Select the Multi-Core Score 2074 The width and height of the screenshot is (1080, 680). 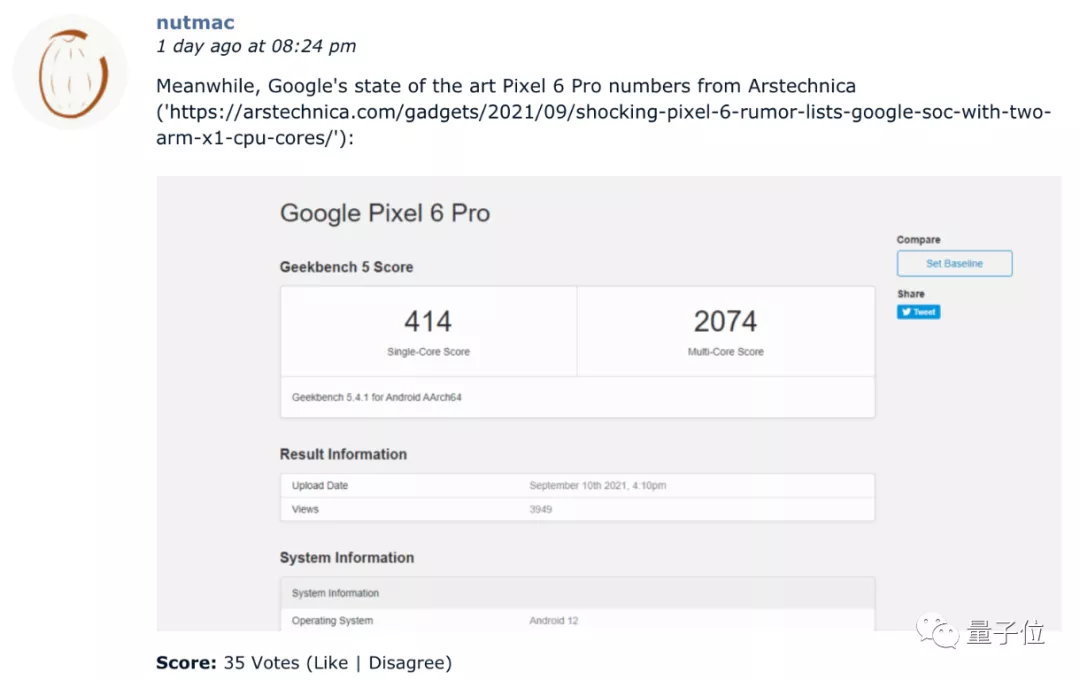tap(725, 321)
